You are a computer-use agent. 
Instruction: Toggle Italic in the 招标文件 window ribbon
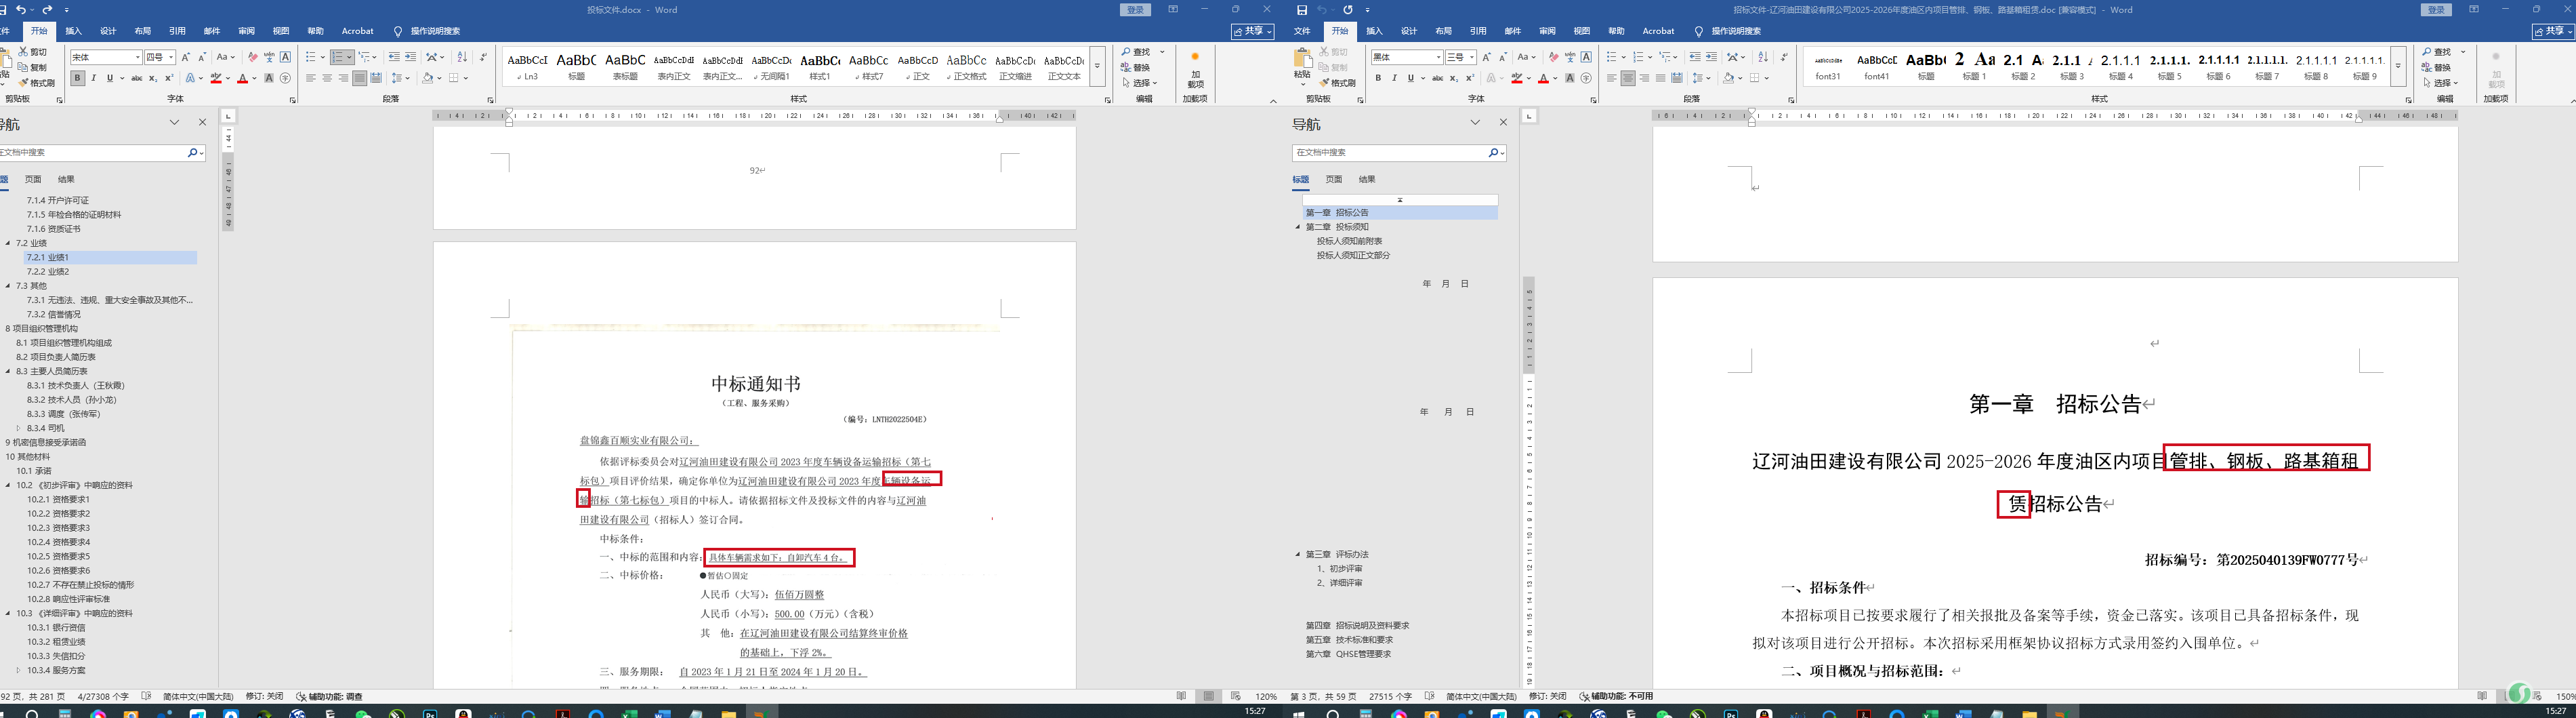pos(1394,78)
